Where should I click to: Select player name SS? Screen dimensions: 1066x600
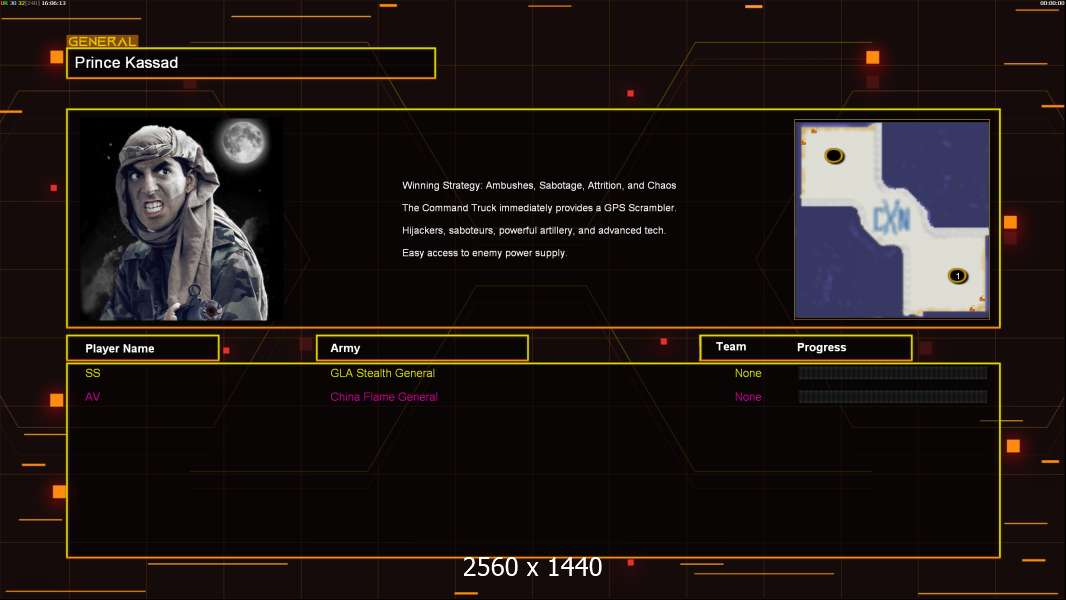pos(92,373)
